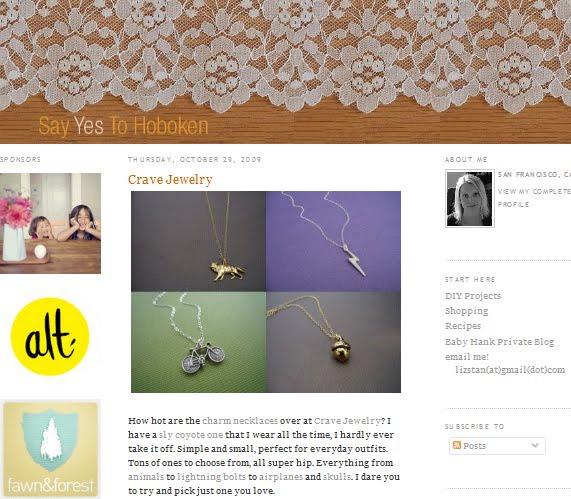Open the Crave Jewelry post title
This screenshot has height=499, width=571.
click(170, 180)
